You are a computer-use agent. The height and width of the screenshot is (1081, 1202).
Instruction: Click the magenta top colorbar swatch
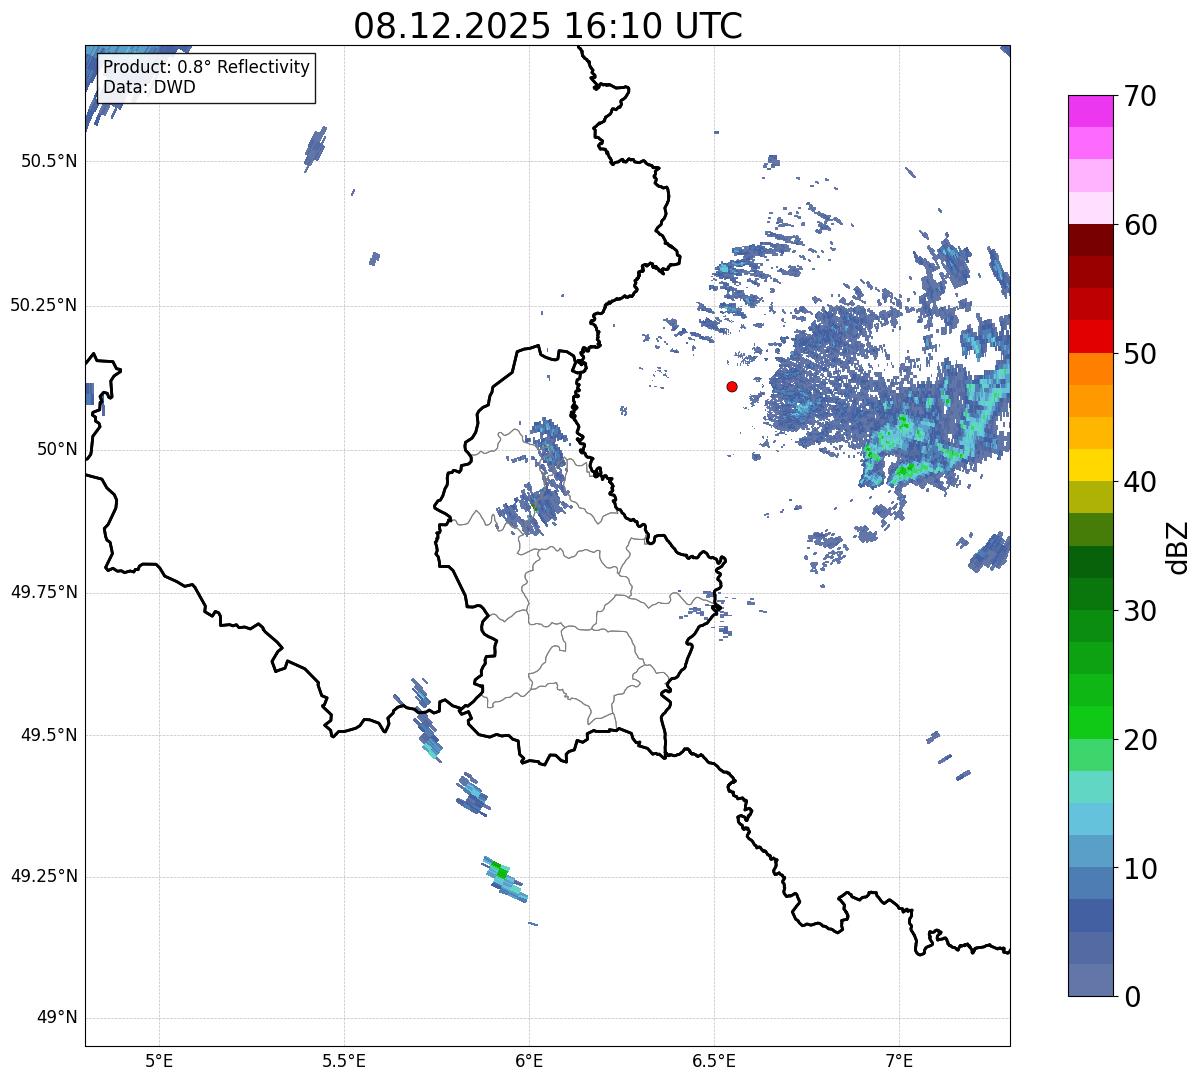click(x=1091, y=111)
